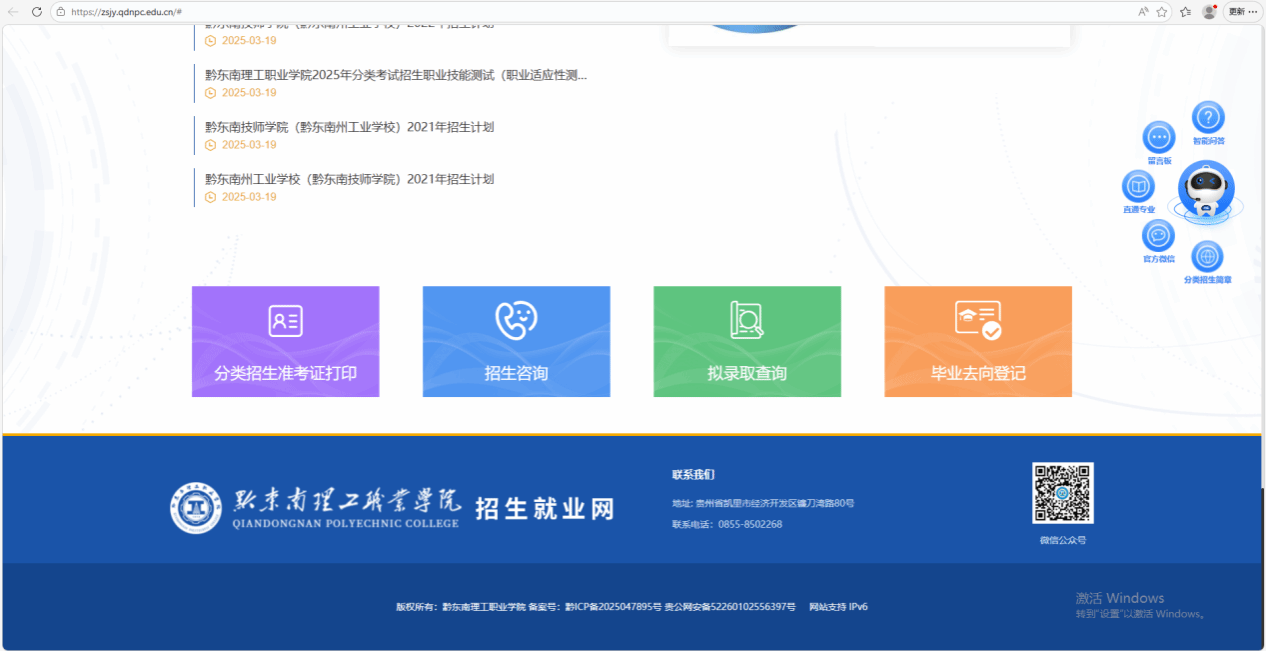Open the 毕业去向登记 orange tile

pos(978,341)
